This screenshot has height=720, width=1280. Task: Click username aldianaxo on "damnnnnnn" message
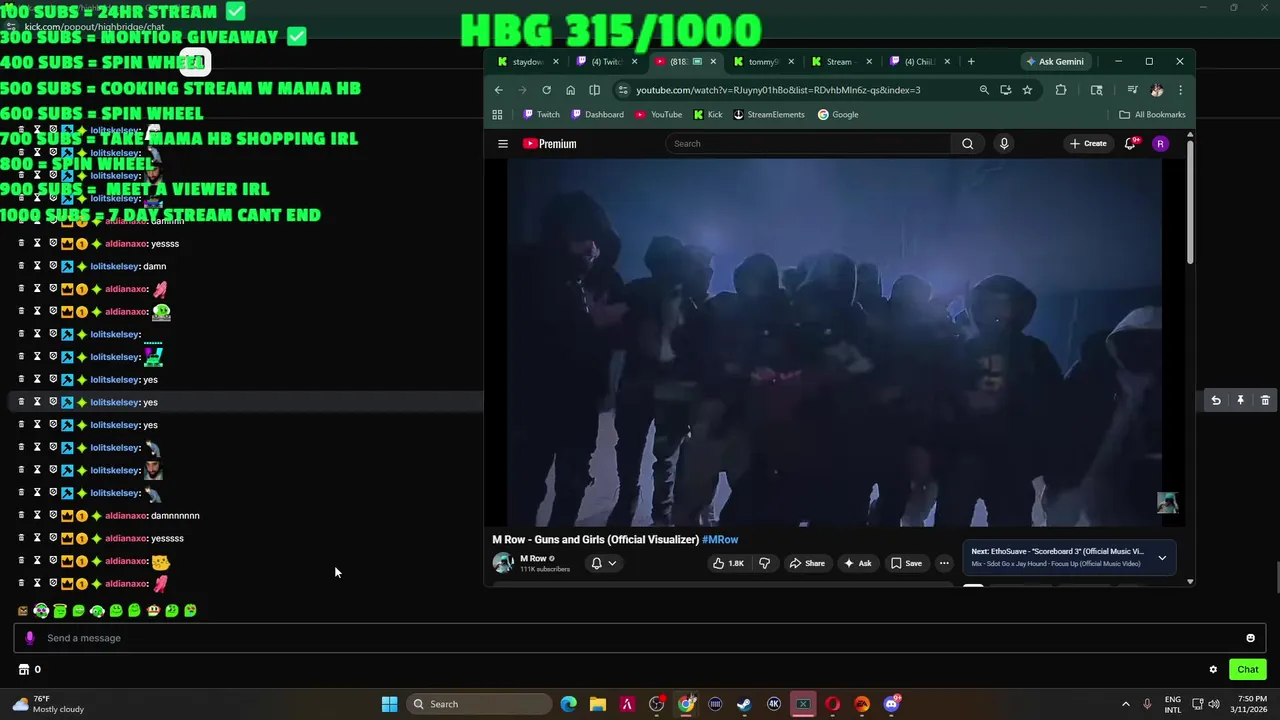(126, 516)
